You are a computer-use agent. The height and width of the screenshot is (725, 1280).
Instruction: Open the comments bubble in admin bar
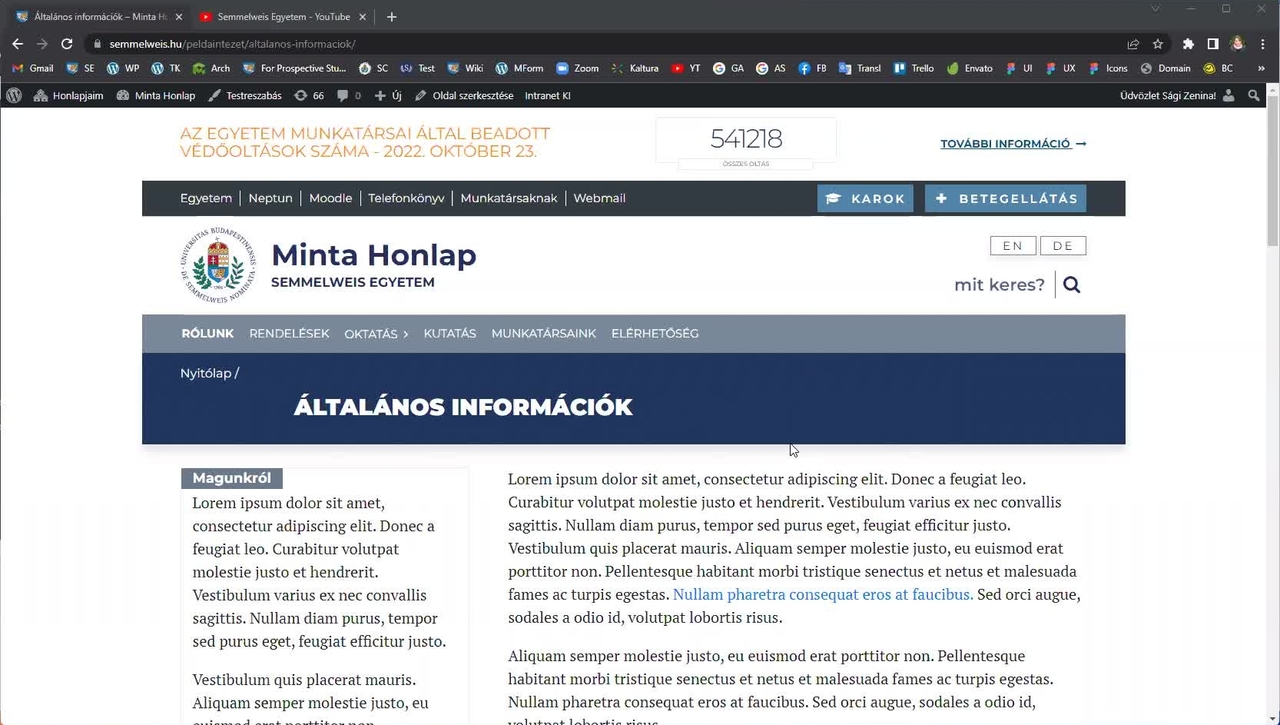pyautogui.click(x=349, y=96)
